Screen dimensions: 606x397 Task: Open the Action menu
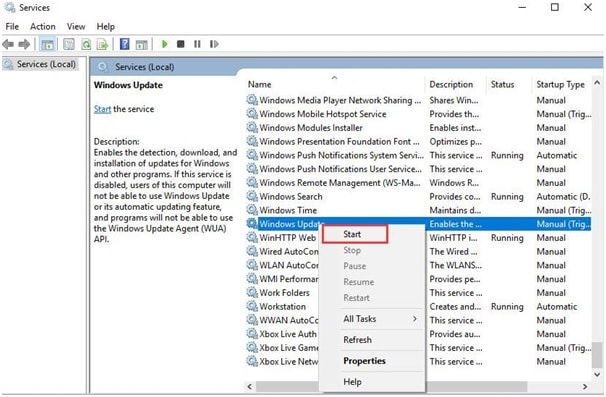[x=43, y=26]
